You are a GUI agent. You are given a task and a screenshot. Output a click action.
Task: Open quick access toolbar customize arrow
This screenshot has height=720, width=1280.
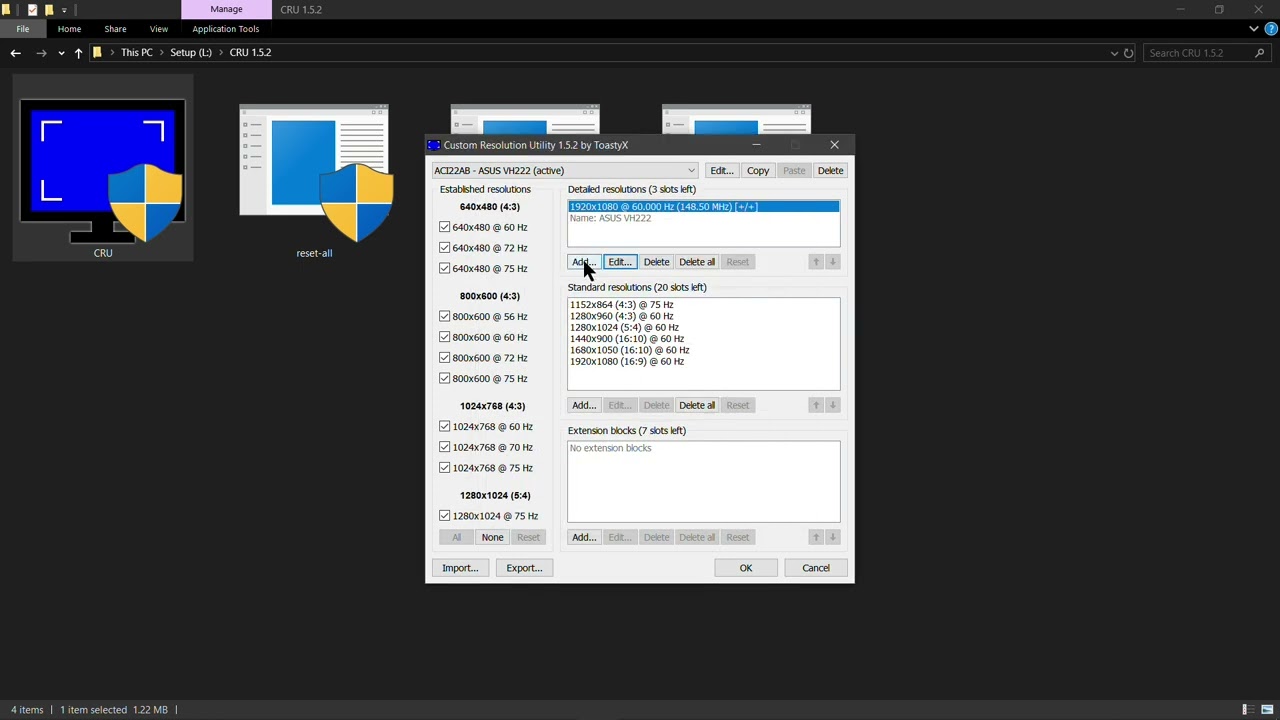coord(64,10)
